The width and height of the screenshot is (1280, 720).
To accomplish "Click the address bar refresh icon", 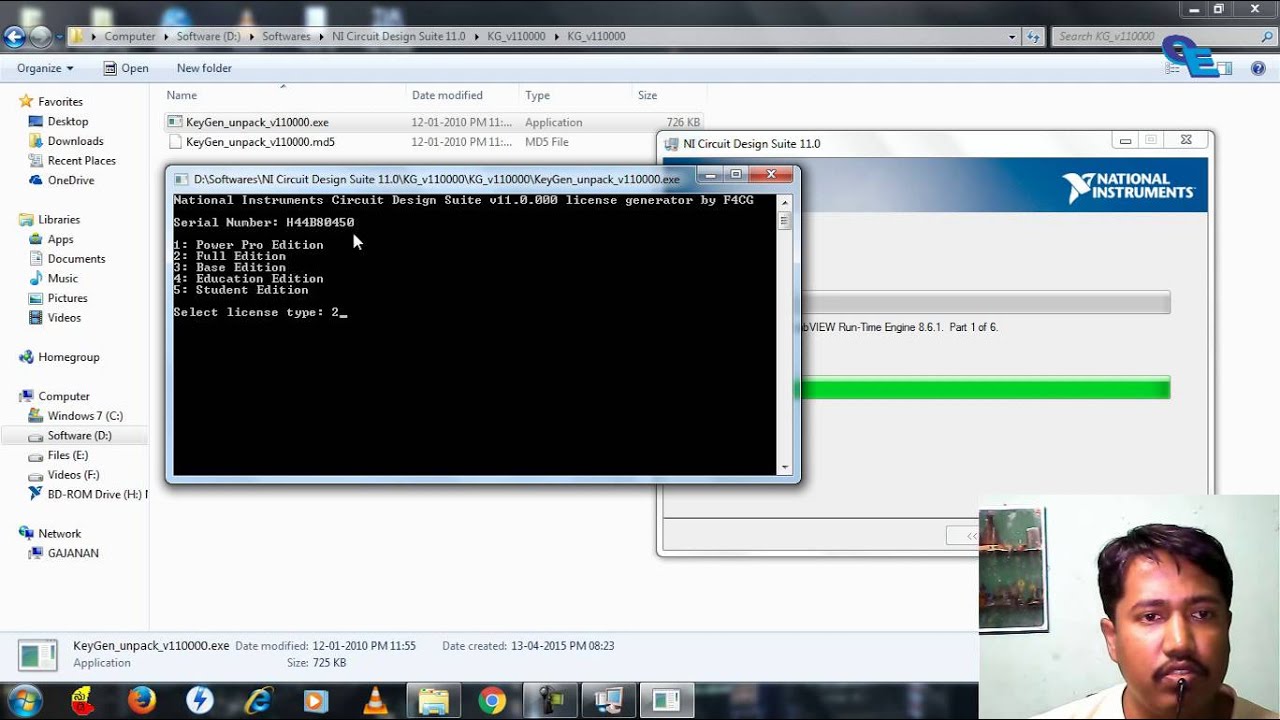I will coord(1034,36).
